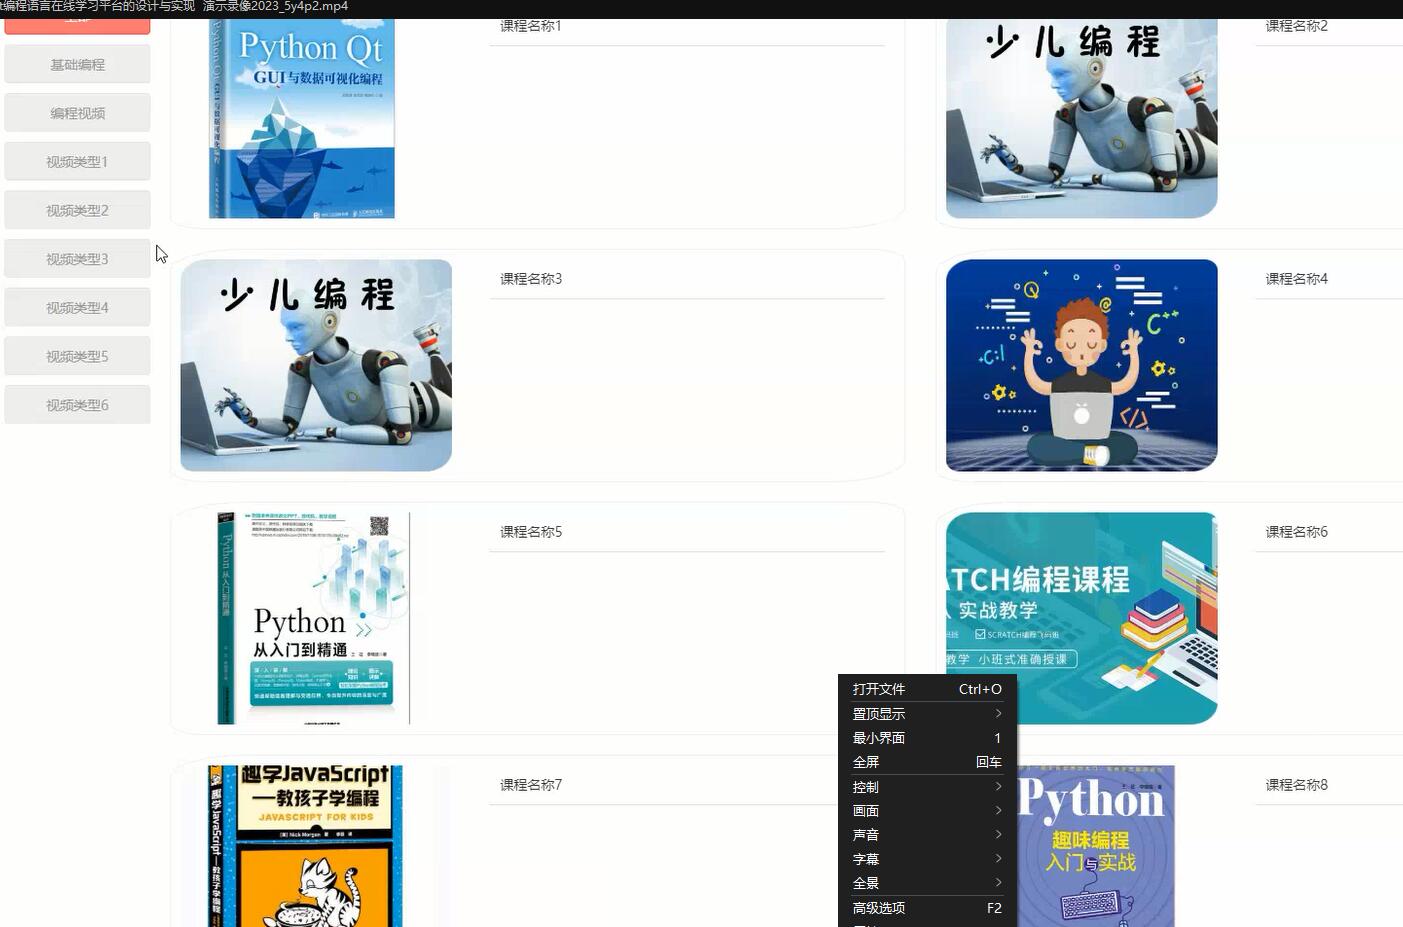Open the 字幕 subtitles submenu
The image size is (1403, 927).
866,858
